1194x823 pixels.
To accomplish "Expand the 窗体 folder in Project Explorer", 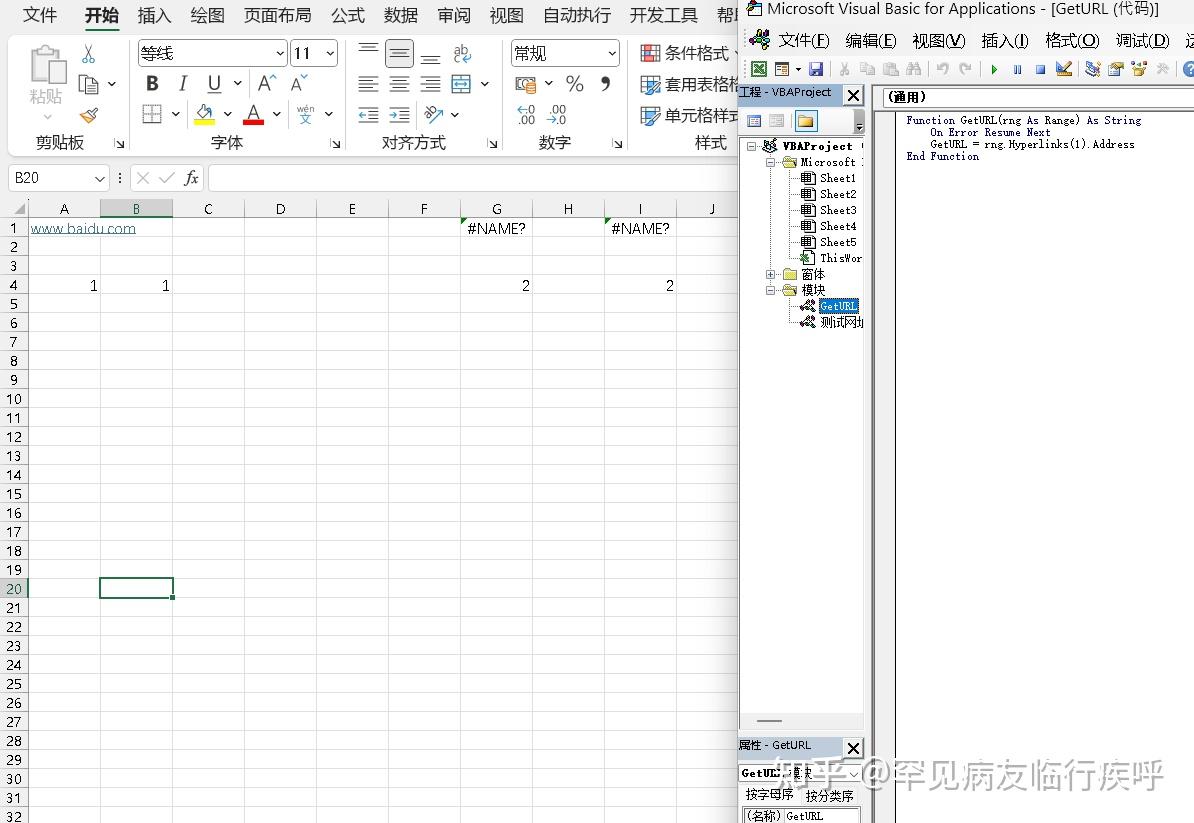I will (771, 274).
